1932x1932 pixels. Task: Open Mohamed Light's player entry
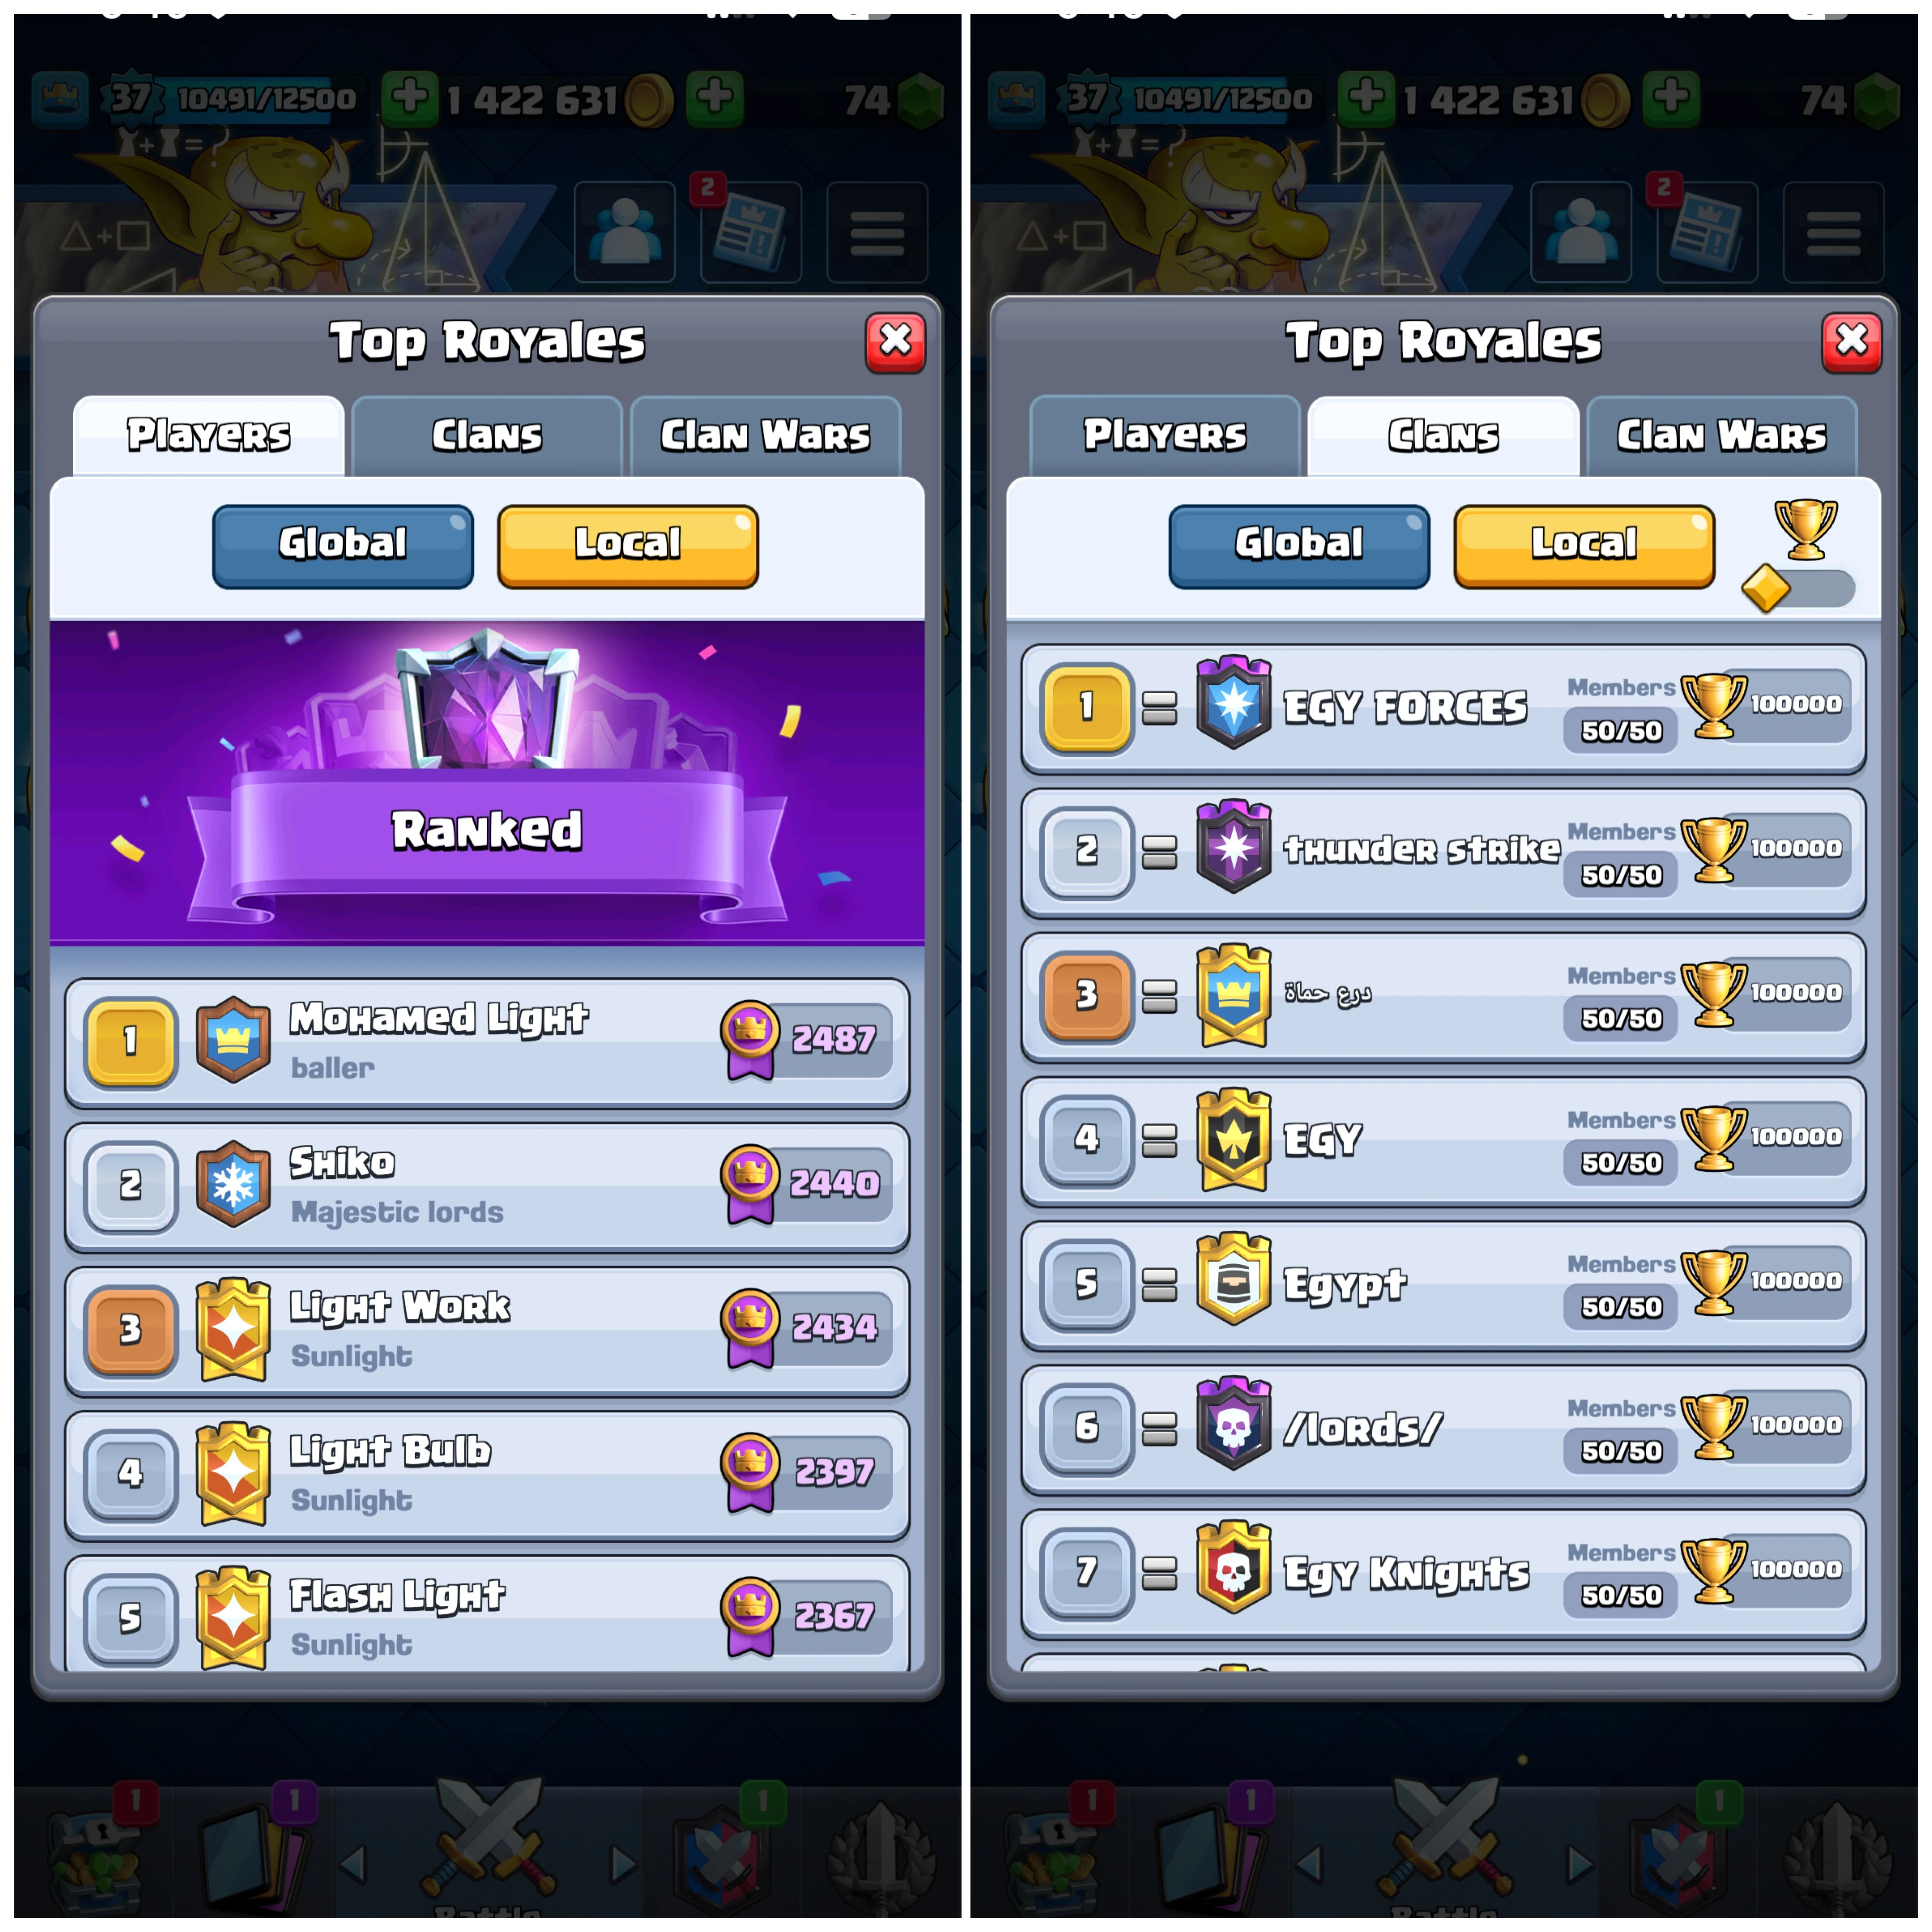pos(487,1042)
